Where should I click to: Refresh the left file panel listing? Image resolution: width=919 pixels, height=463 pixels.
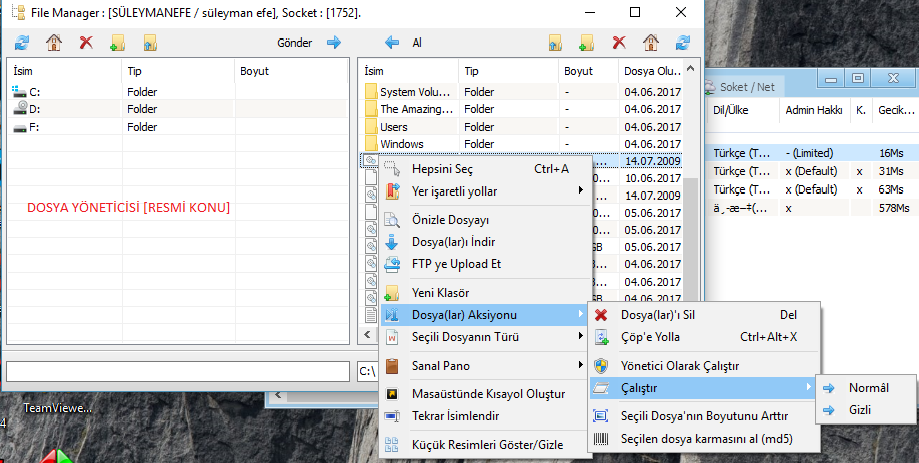(22, 42)
